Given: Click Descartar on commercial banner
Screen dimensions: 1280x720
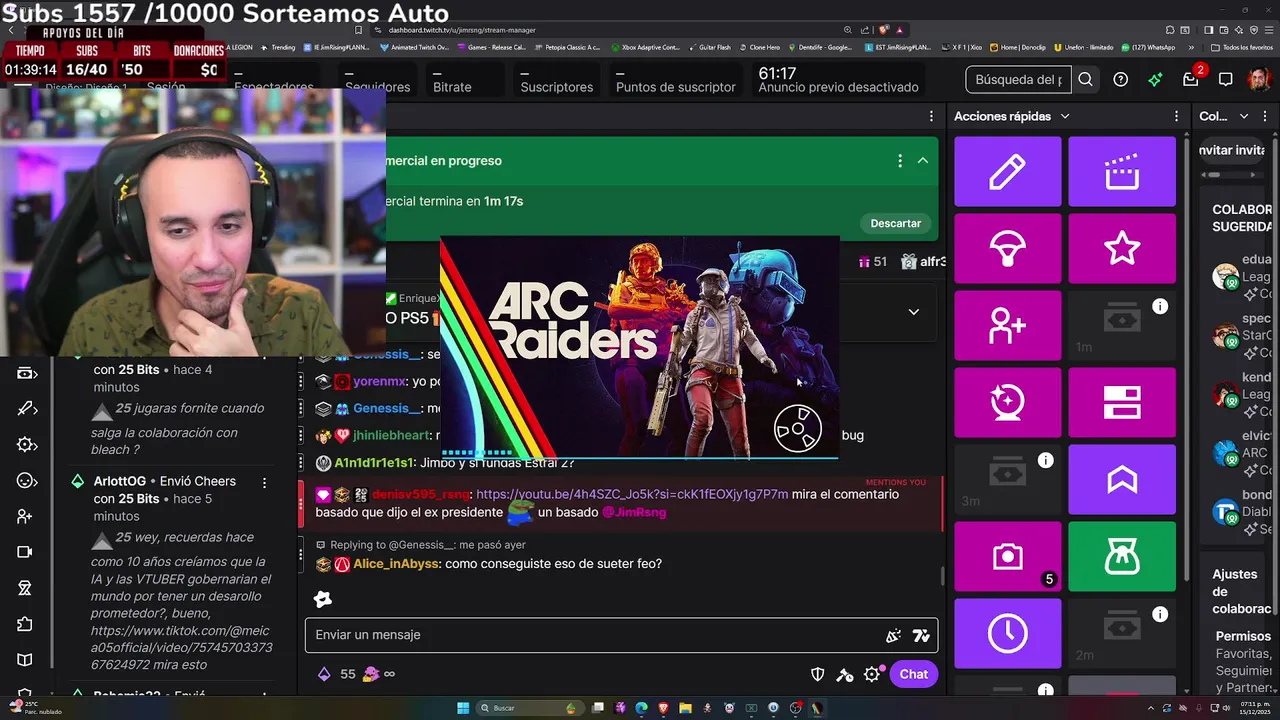Looking at the screenshot, I should [x=895, y=223].
